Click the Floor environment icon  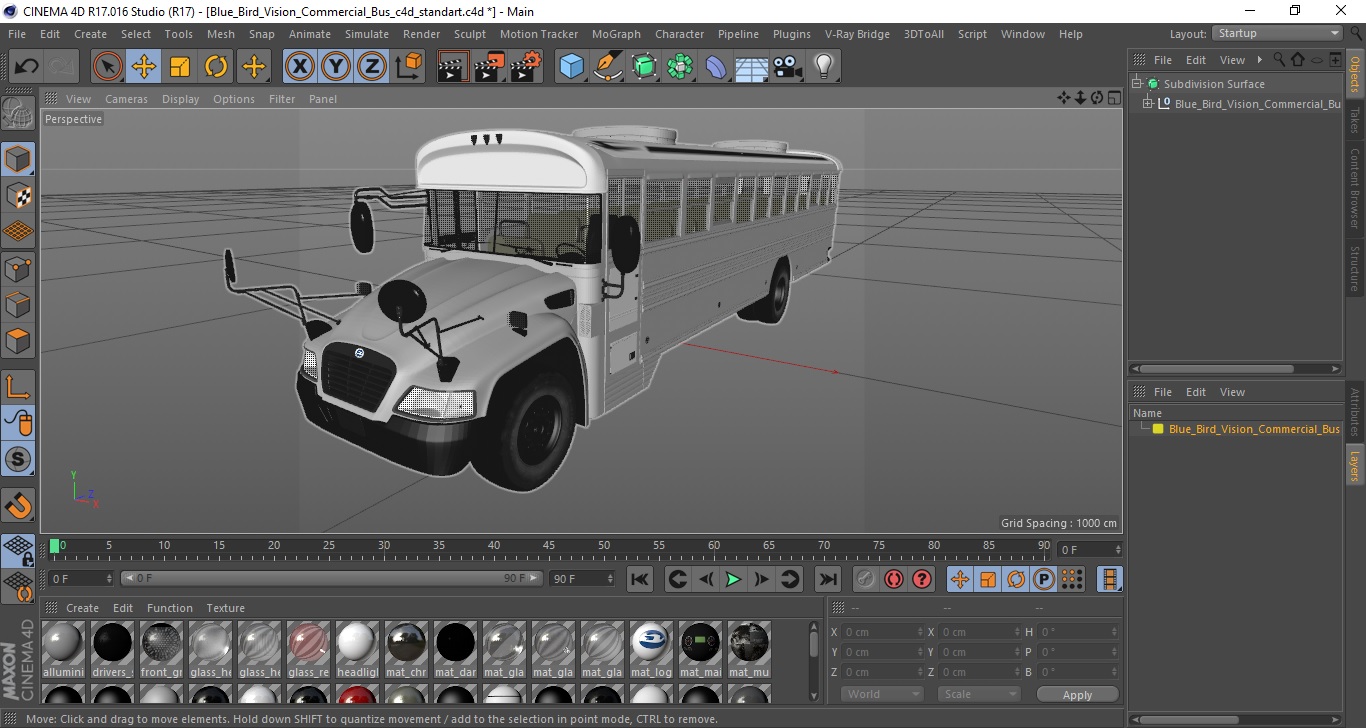pos(751,67)
